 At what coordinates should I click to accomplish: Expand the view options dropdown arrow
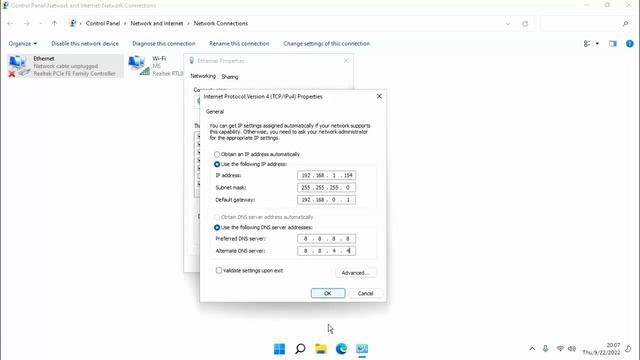(597, 44)
